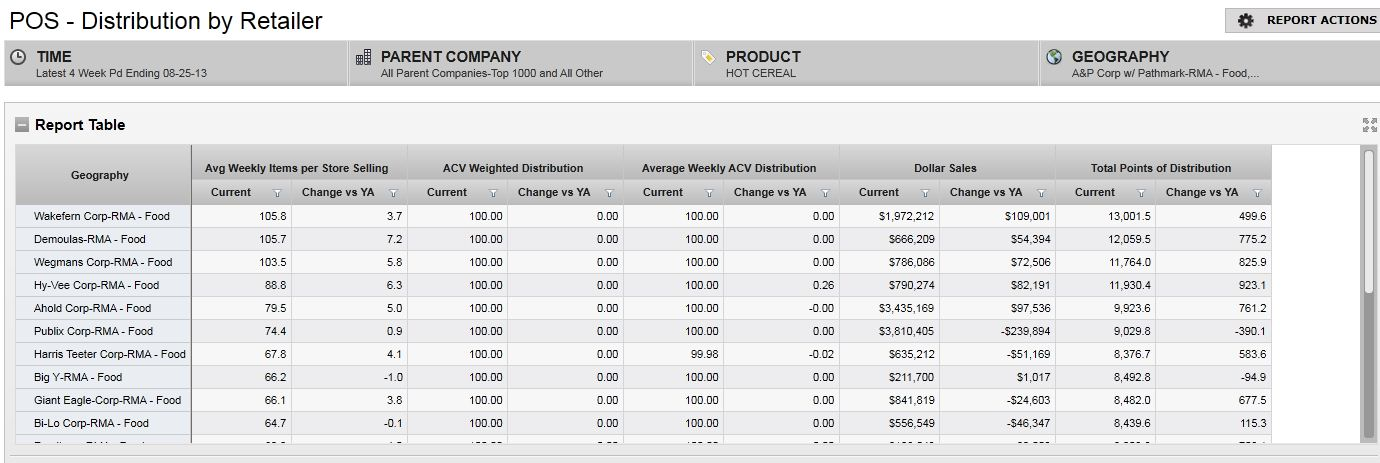Click the expand table fullscreen icon
1380x463 pixels.
pos(1369,125)
